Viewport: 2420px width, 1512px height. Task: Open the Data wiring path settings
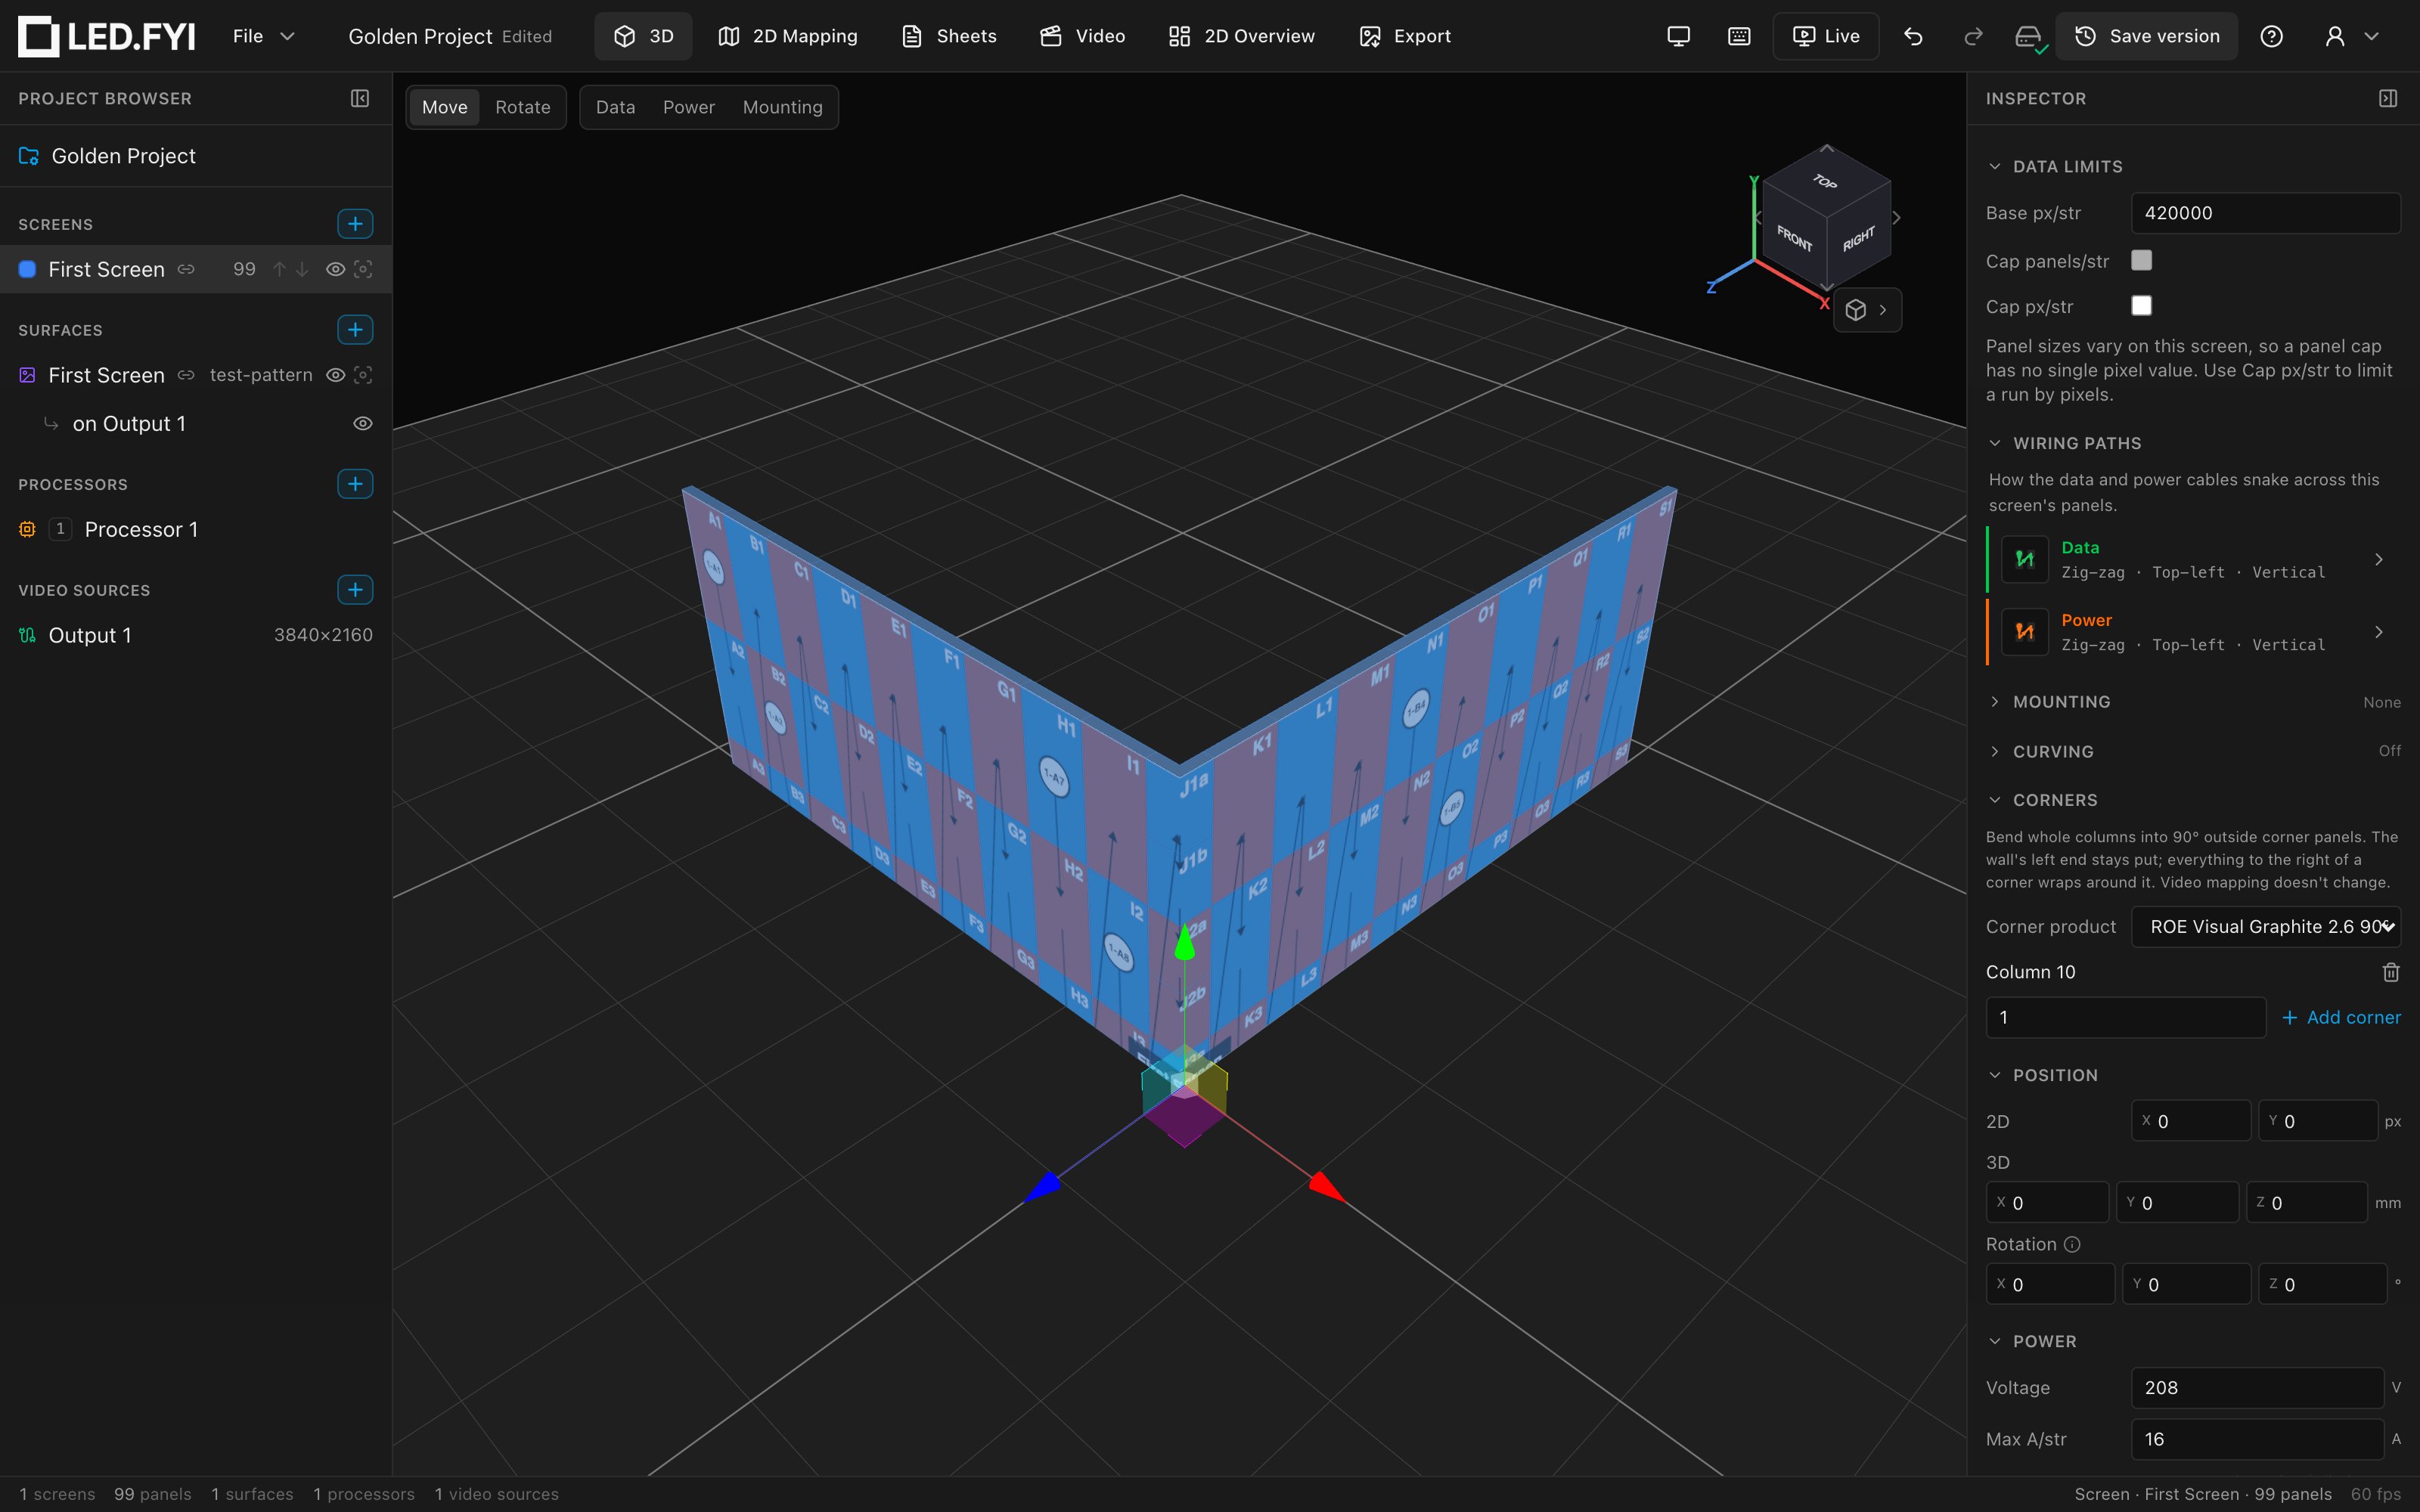tap(2194, 560)
